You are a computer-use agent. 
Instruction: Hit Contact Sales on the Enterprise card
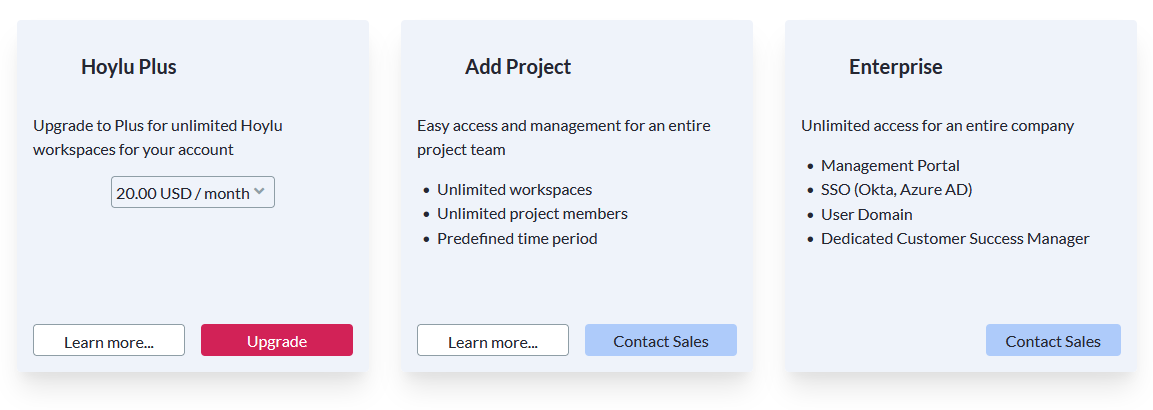click(x=1053, y=341)
